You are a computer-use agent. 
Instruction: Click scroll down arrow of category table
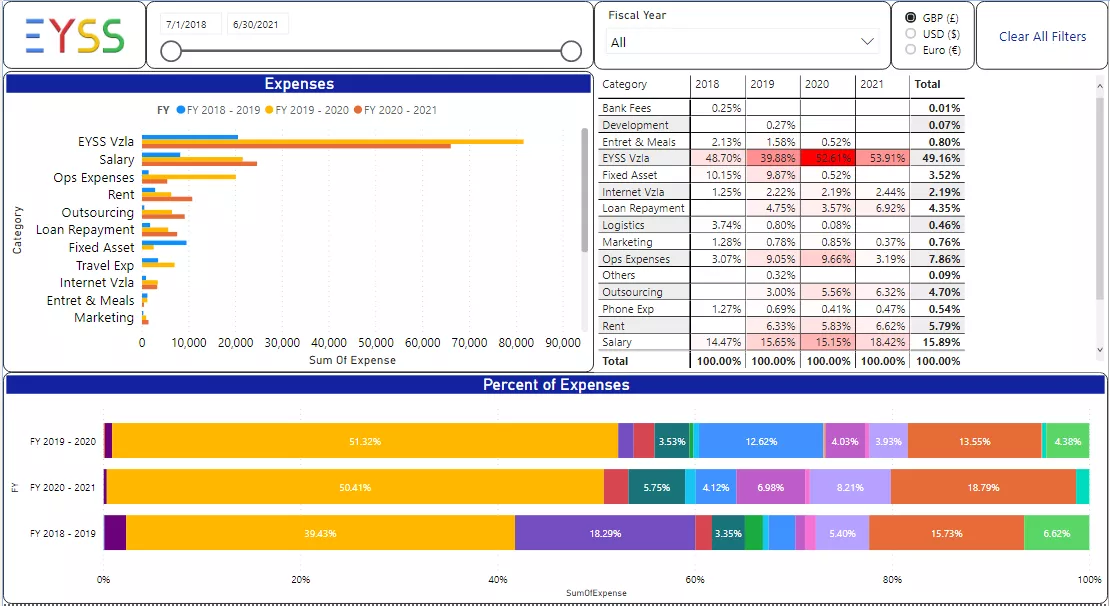[x=1101, y=350]
